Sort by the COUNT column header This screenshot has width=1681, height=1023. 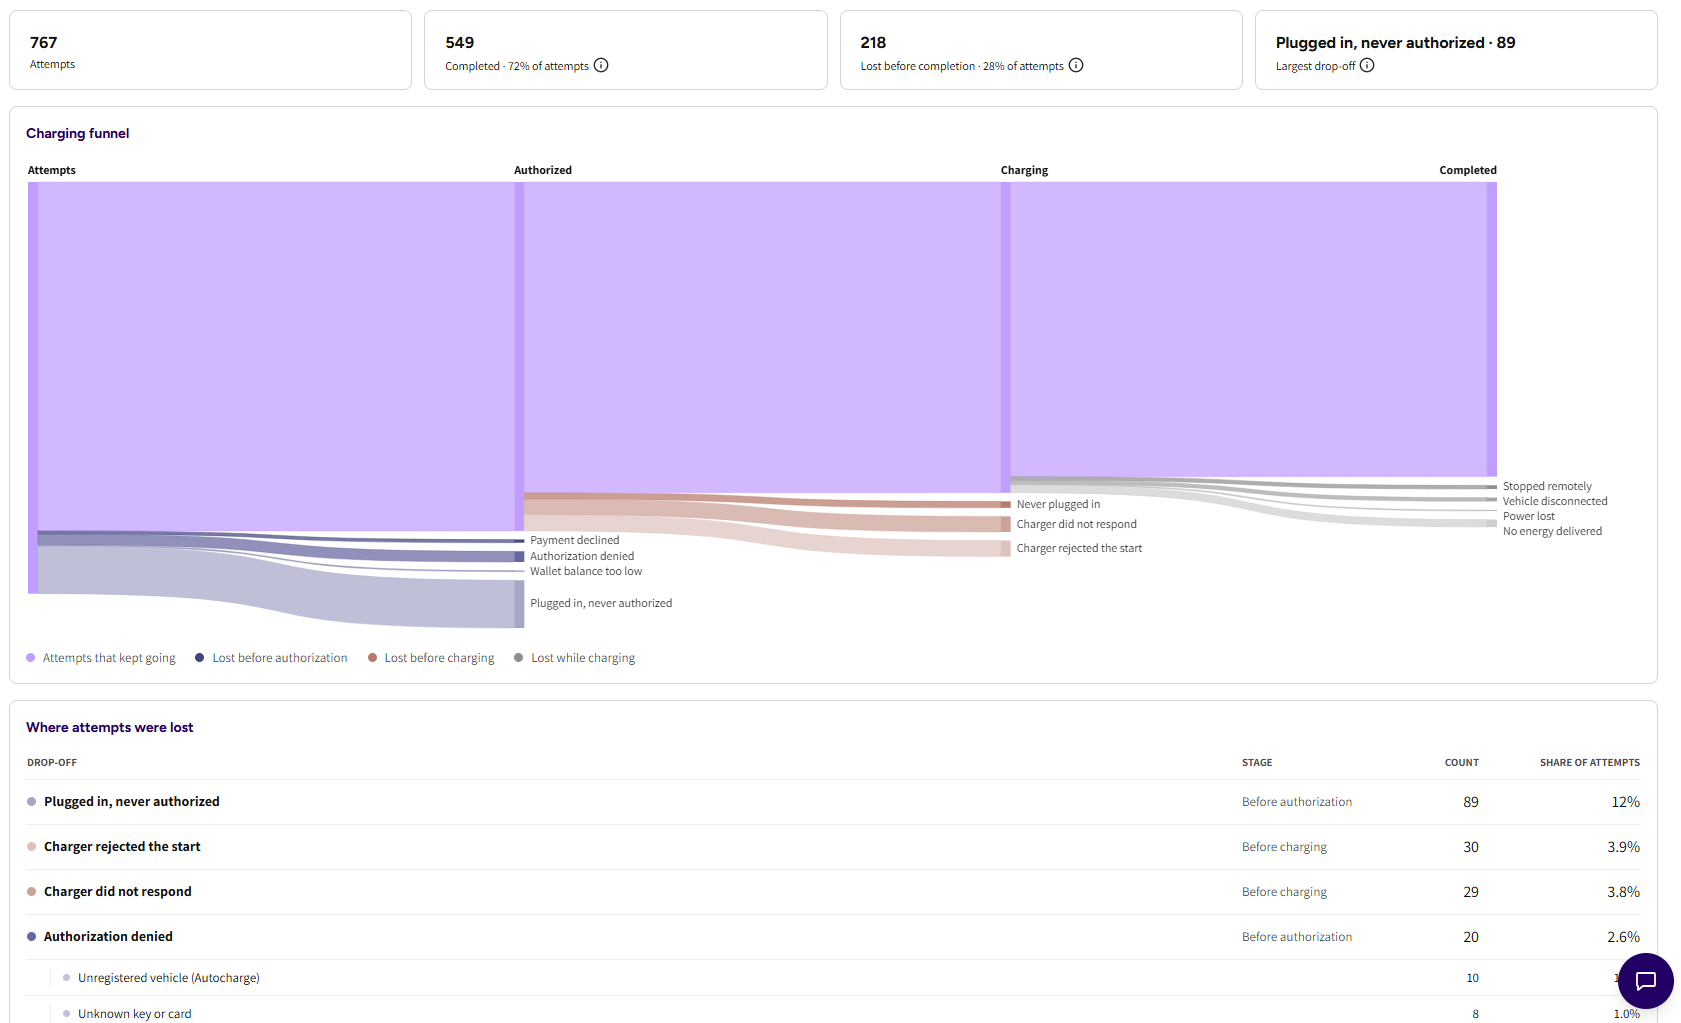click(1461, 763)
